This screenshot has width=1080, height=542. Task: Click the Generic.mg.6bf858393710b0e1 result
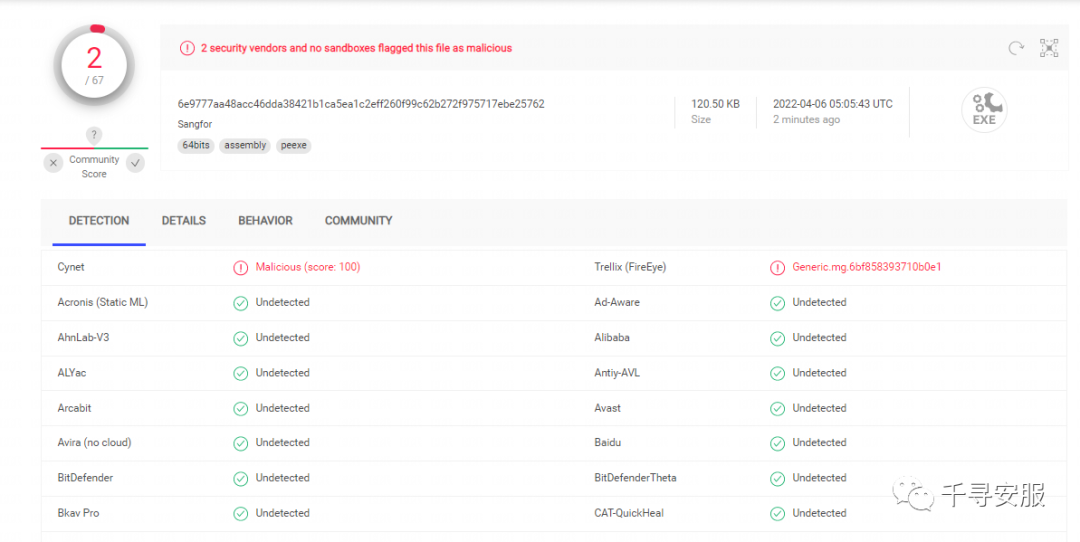[866, 267]
